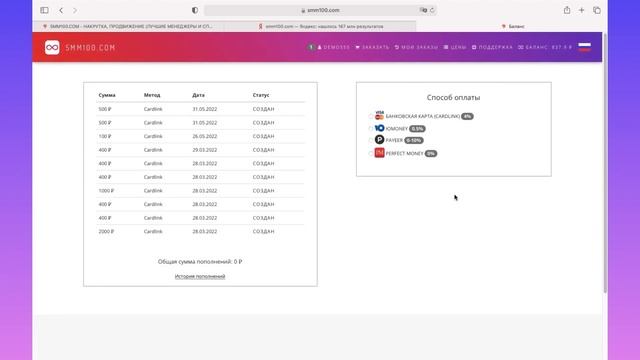Click the Общая сумма пополнений: 0 ₽ text
640x360 pixels.
[200, 262]
